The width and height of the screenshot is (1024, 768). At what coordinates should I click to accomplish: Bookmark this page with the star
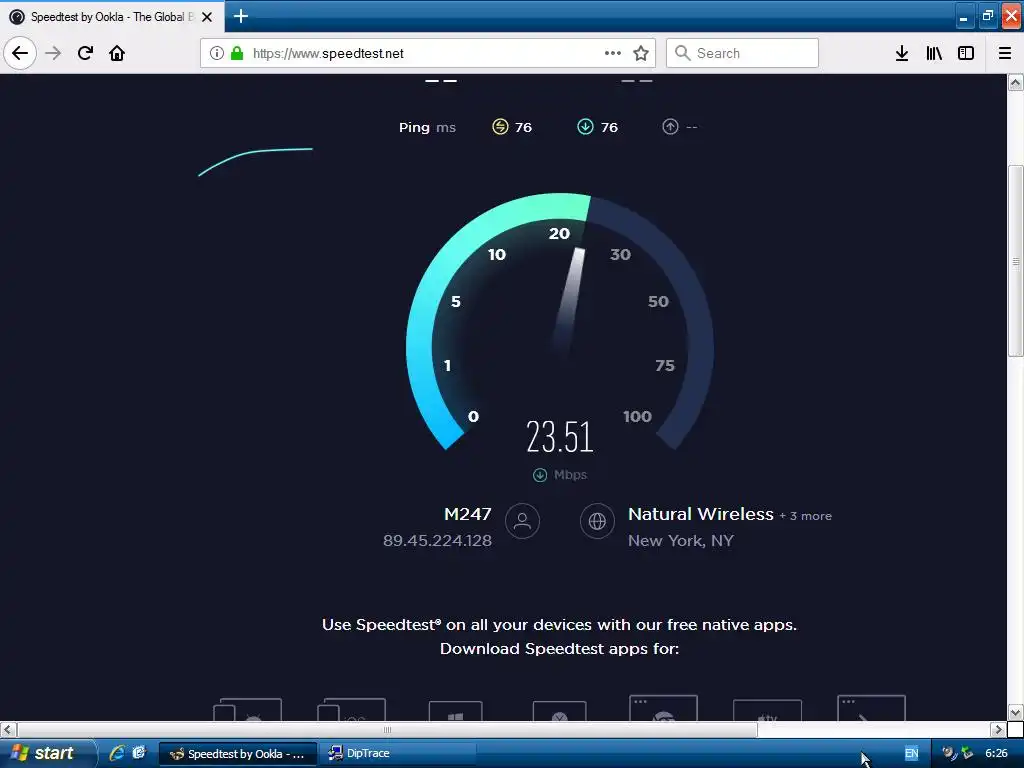[x=641, y=53]
